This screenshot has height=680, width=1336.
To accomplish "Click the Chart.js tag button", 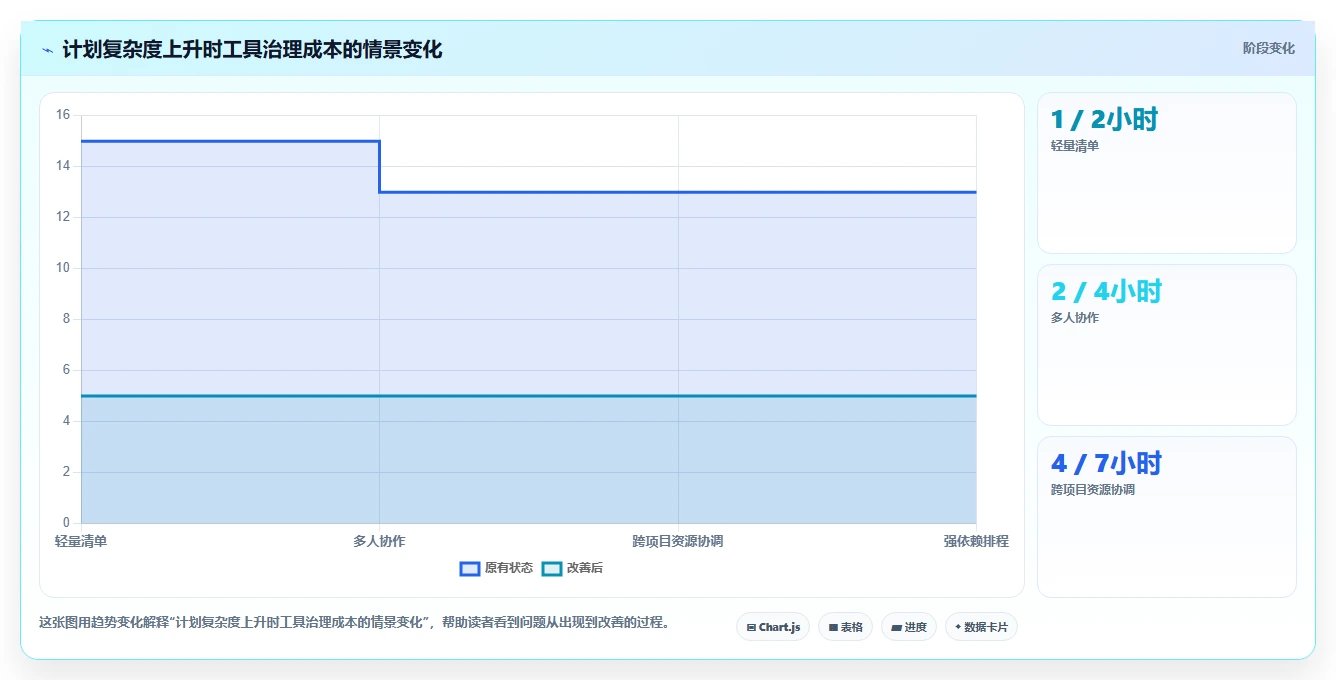I will click(773, 627).
